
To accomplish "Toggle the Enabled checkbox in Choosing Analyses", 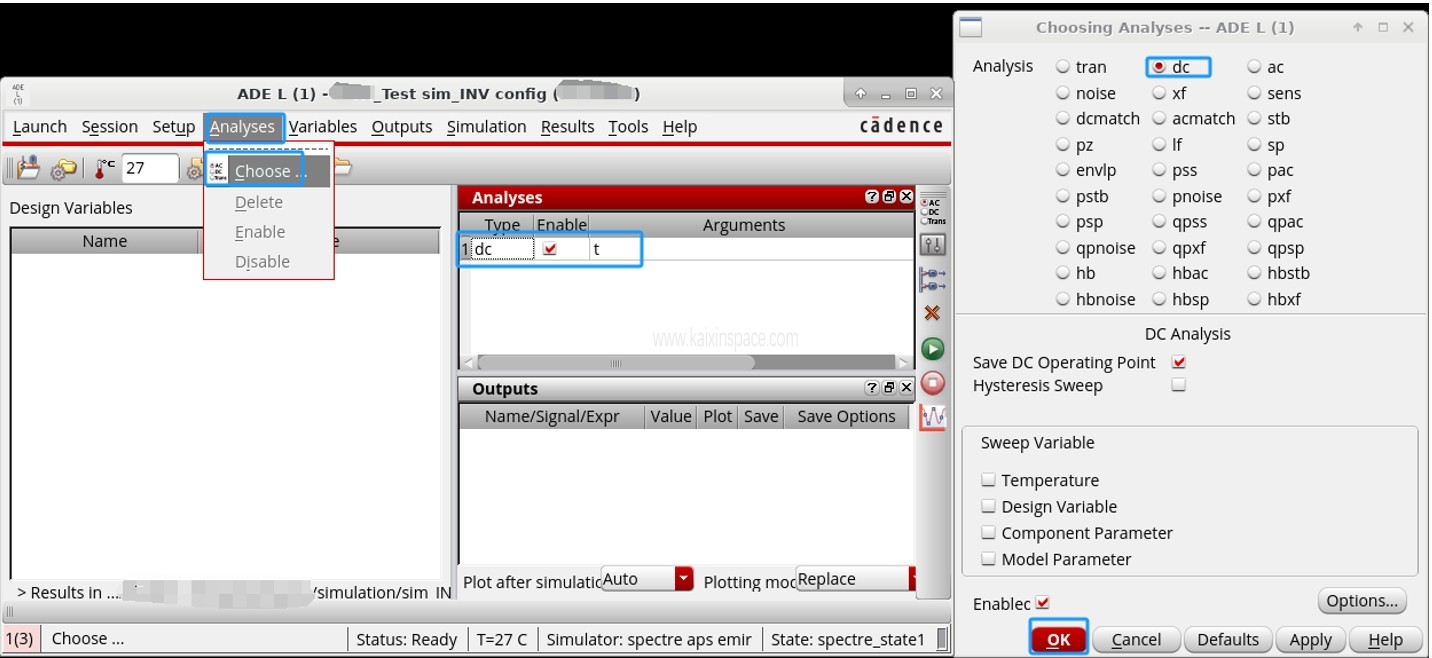I will click(x=1043, y=603).
